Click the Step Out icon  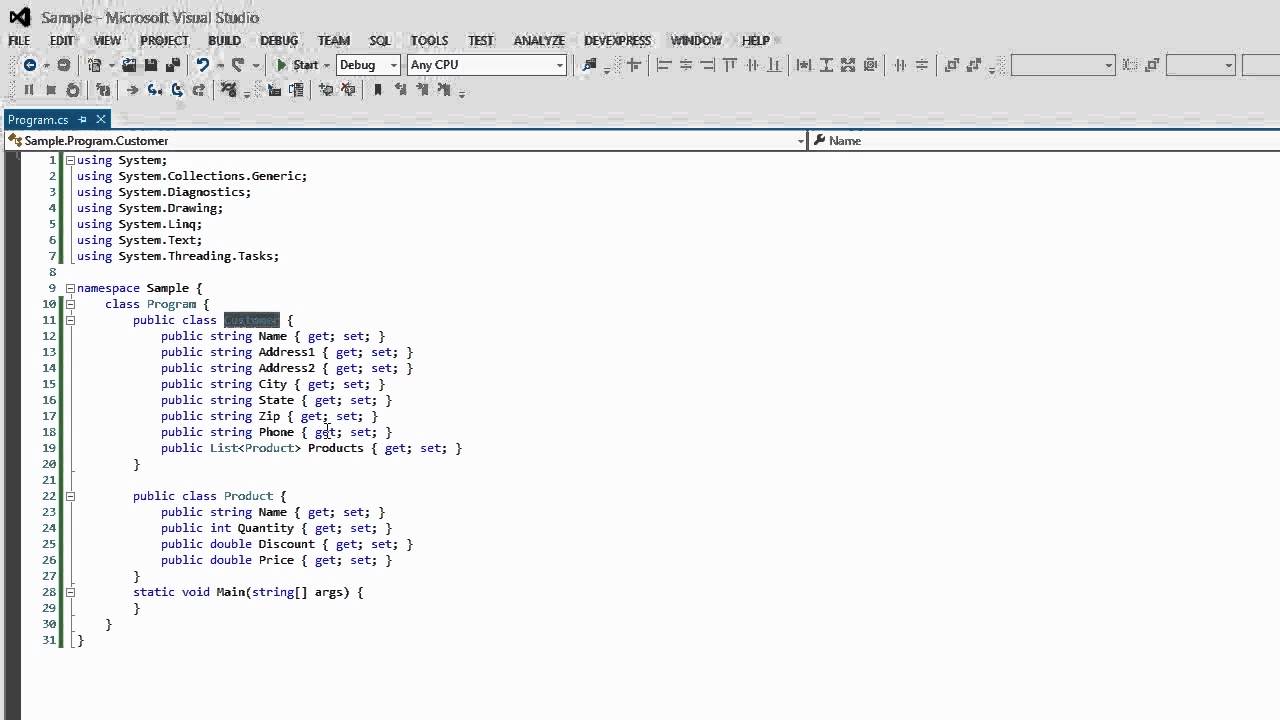tap(199, 90)
